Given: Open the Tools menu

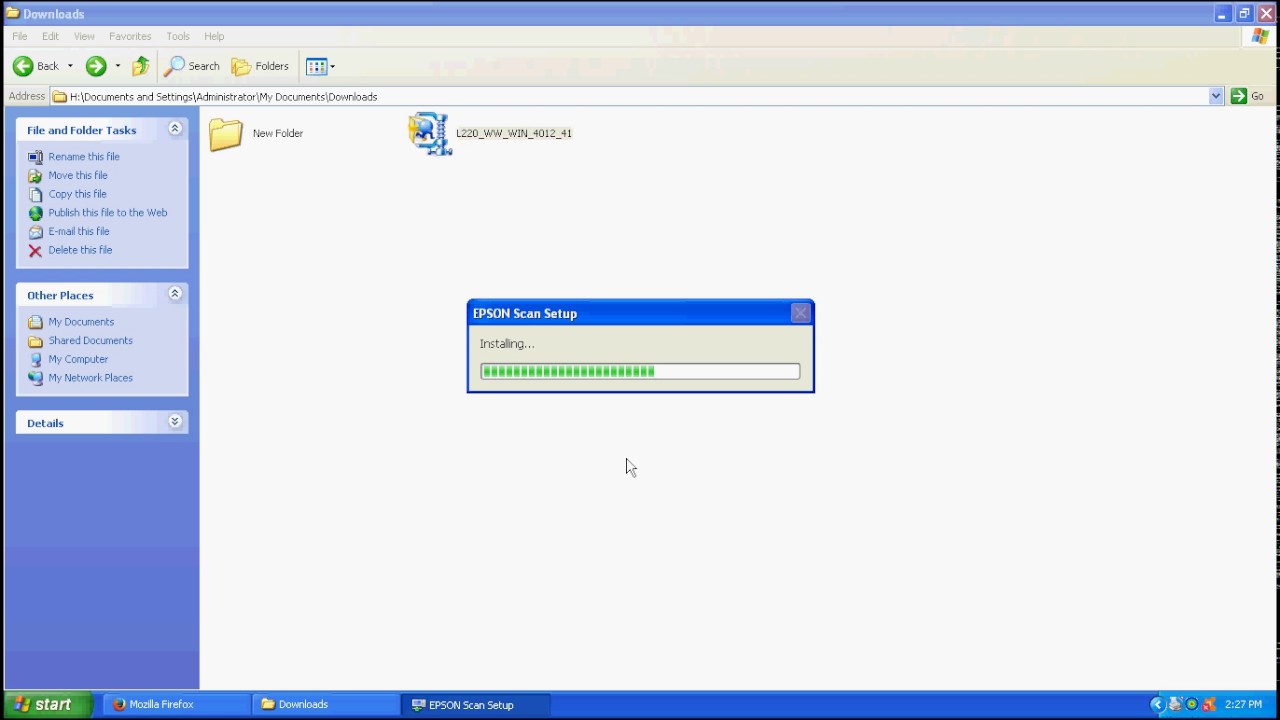Looking at the screenshot, I should (178, 36).
